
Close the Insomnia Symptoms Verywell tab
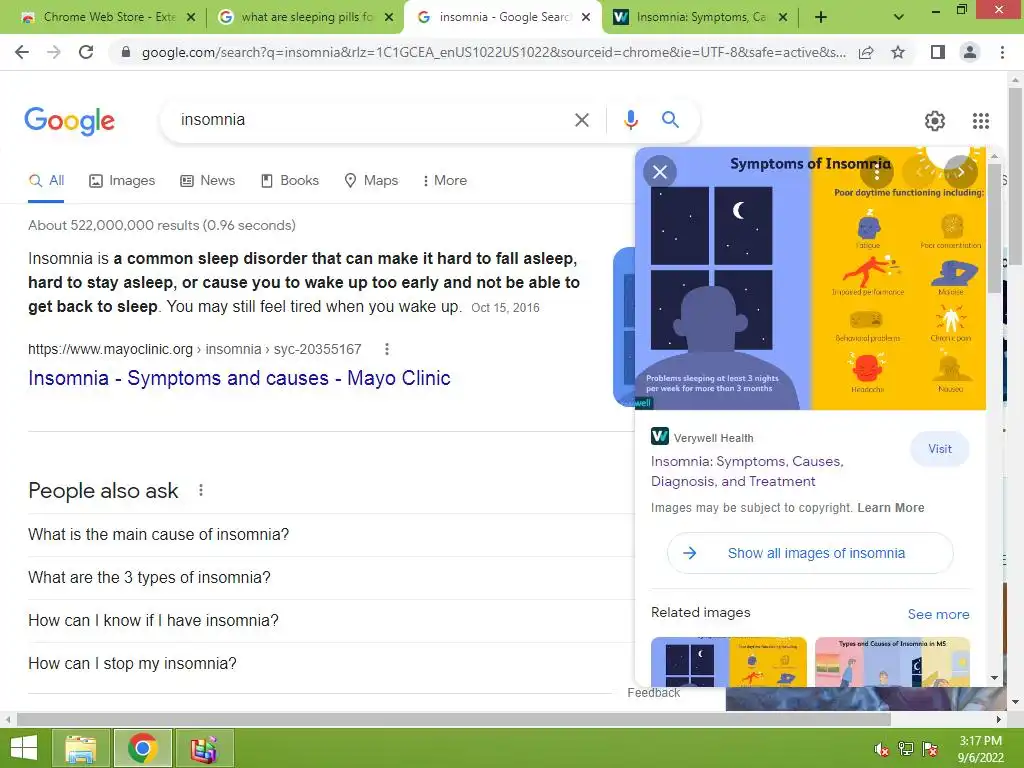783,17
